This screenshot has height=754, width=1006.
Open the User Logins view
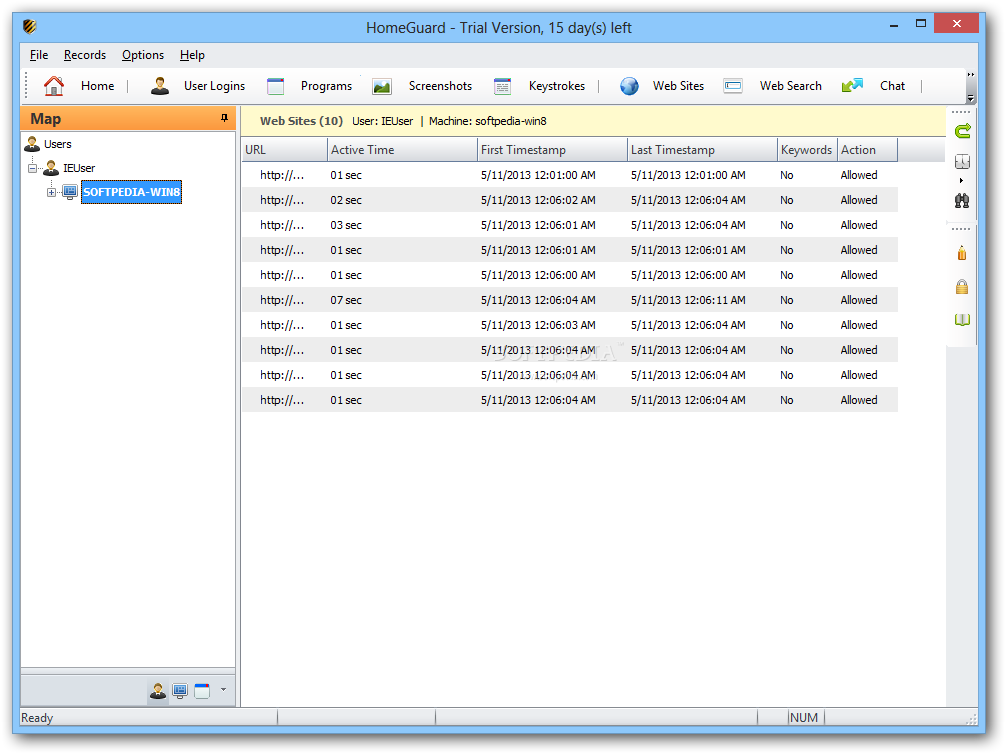197,86
